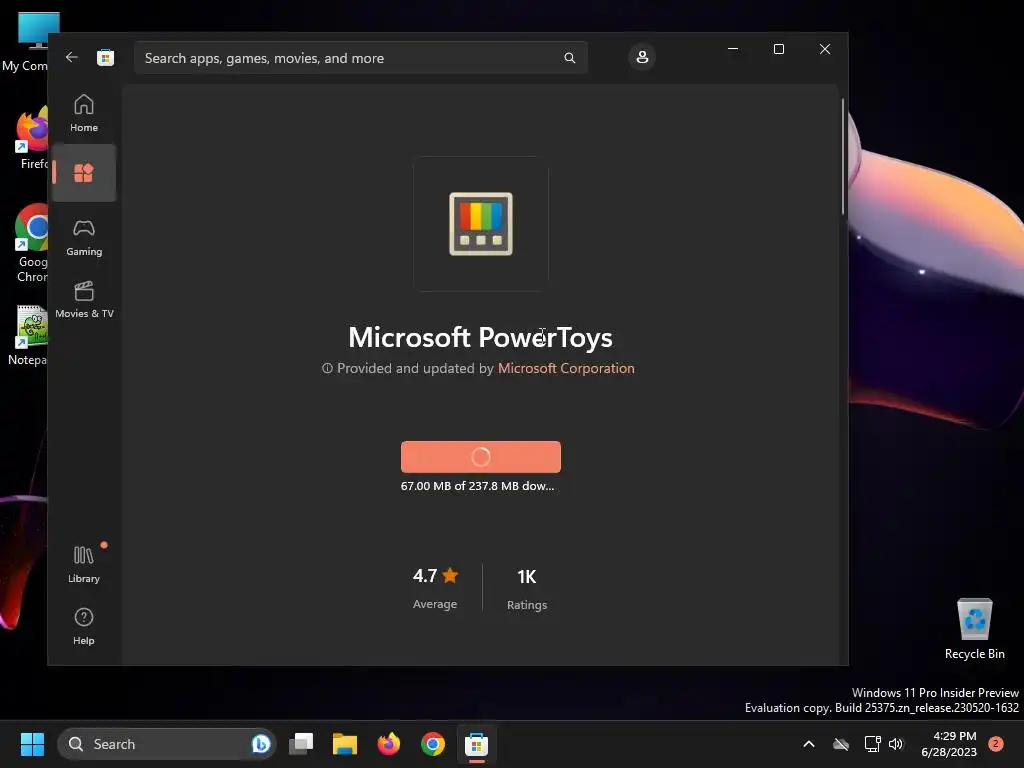
Task: Click the 4.7 Average rating
Action: (435, 588)
